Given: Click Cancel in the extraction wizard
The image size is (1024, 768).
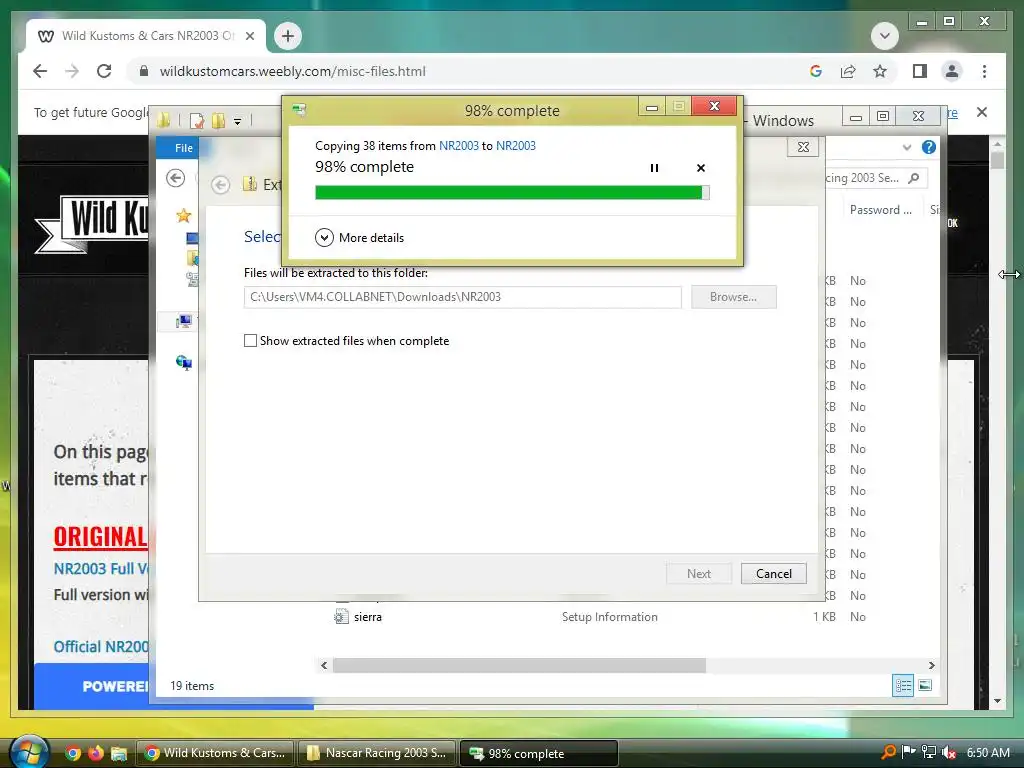Looking at the screenshot, I should pos(773,573).
